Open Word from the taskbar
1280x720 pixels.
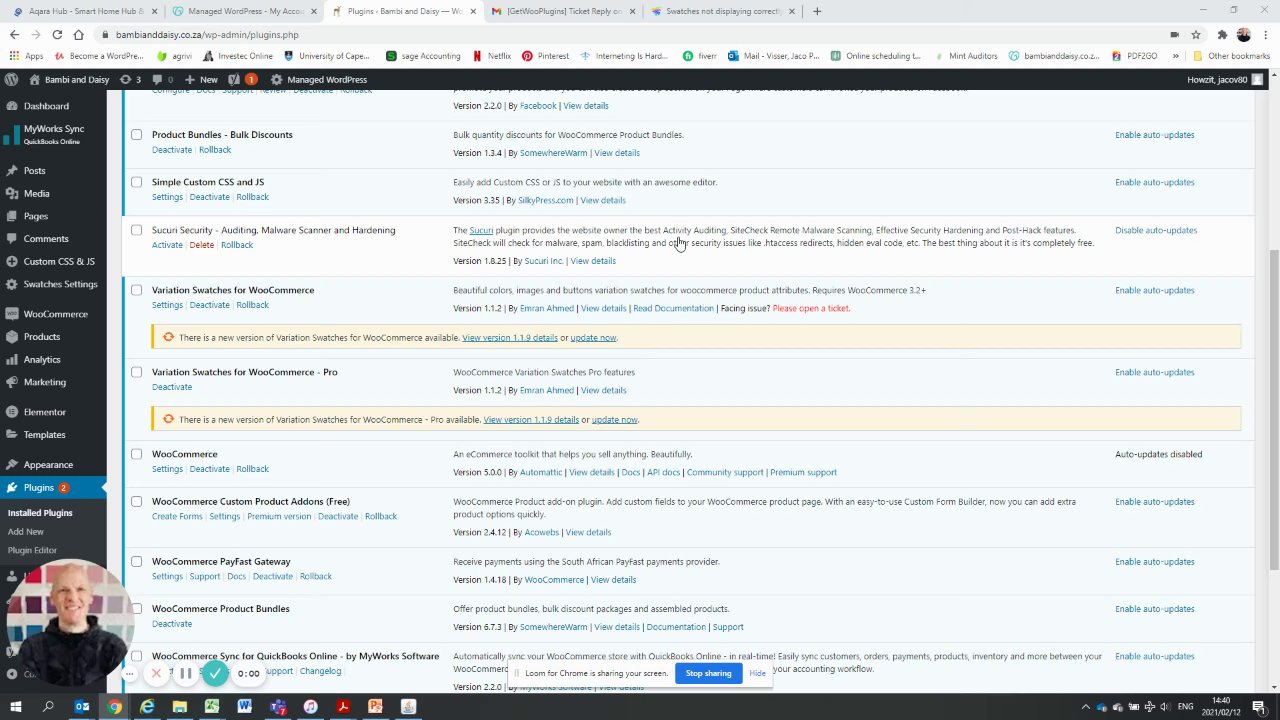click(x=245, y=707)
